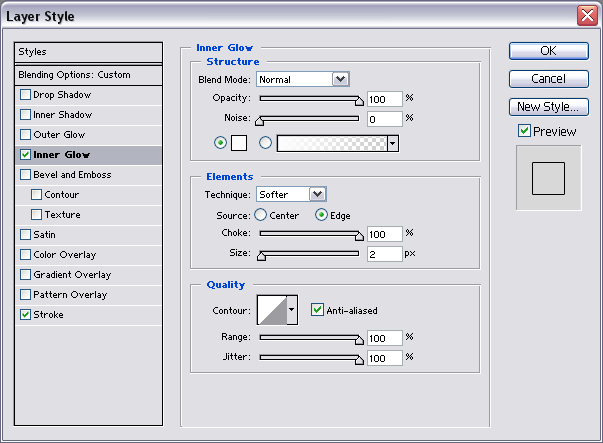Screen dimensions: 603x443
Task: Click the style preview thumbnail
Action: tap(548, 178)
